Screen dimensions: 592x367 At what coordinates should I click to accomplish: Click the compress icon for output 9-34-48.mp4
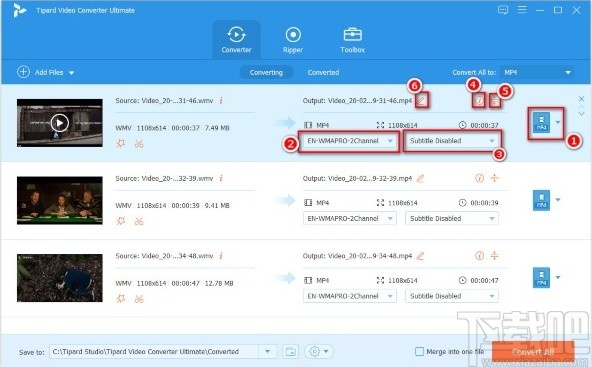494,256
